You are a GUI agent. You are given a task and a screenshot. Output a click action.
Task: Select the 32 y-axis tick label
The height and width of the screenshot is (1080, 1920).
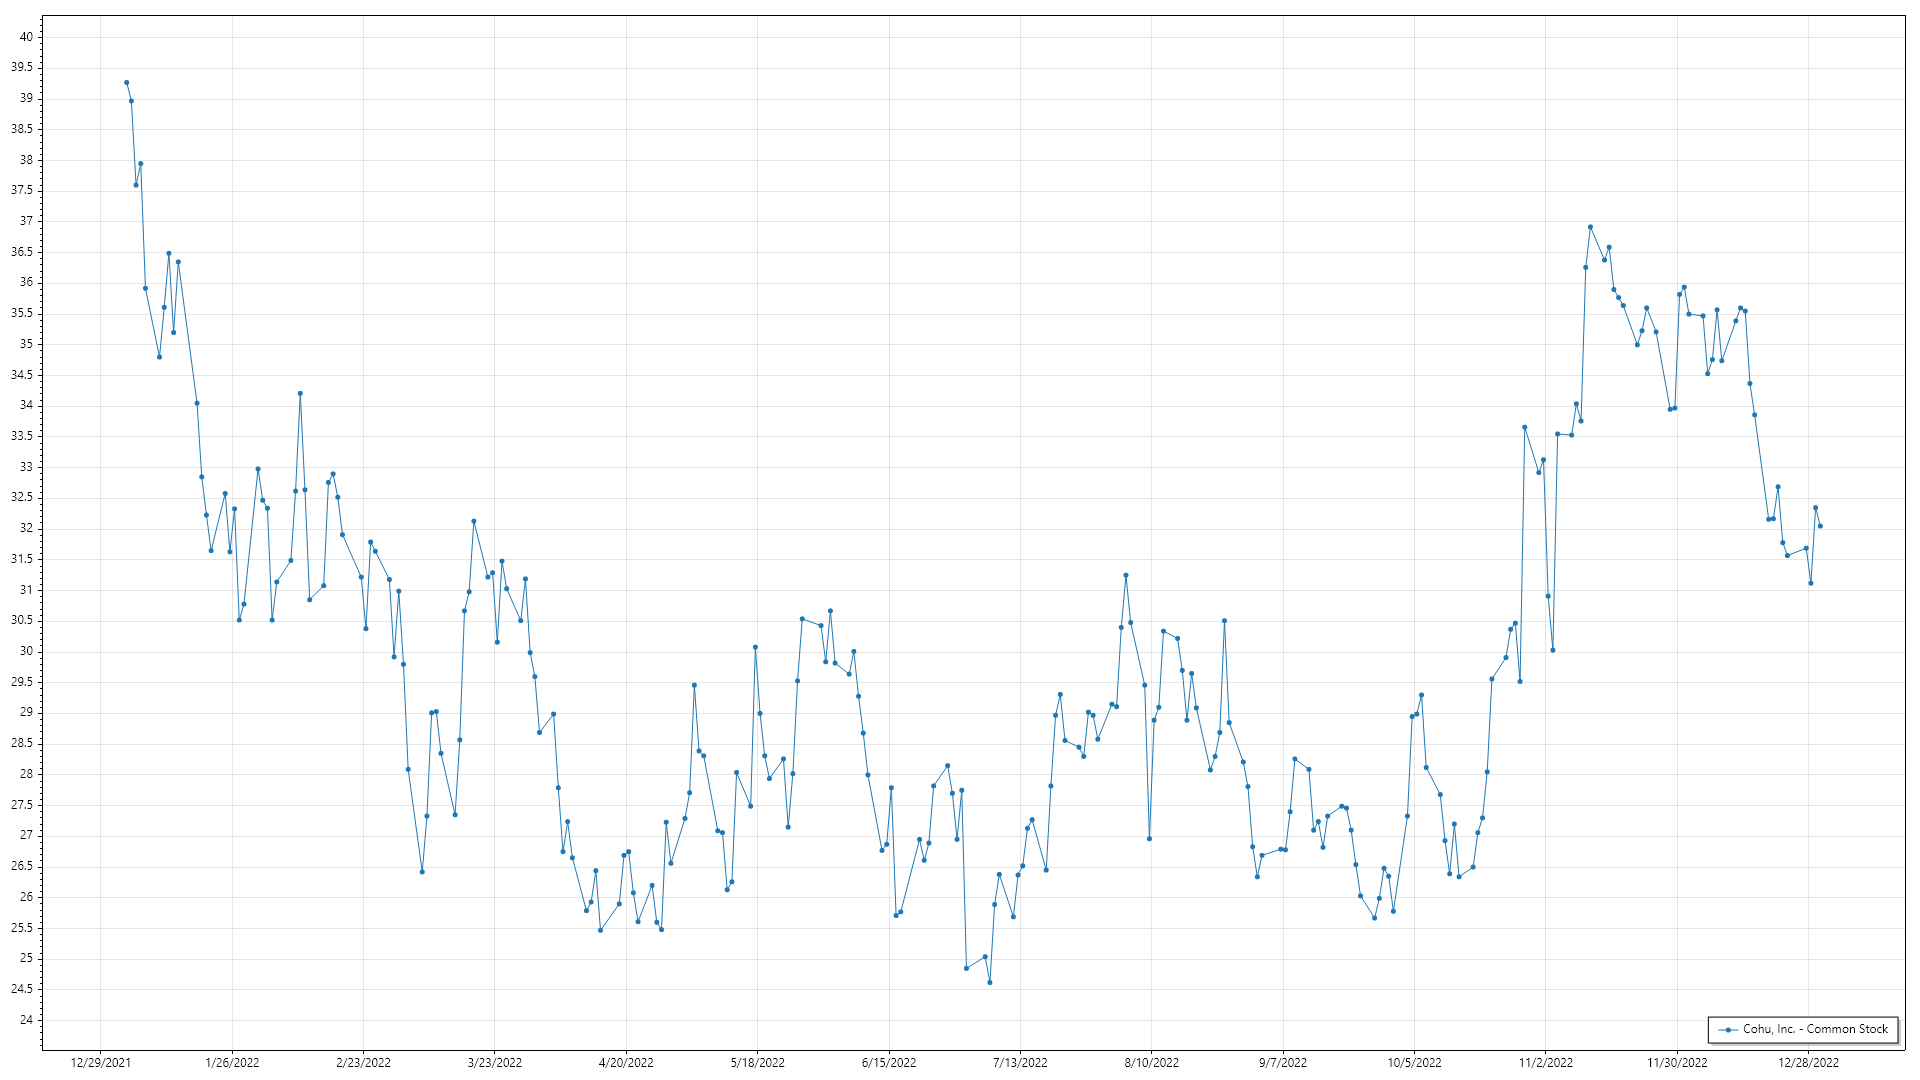point(26,528)
